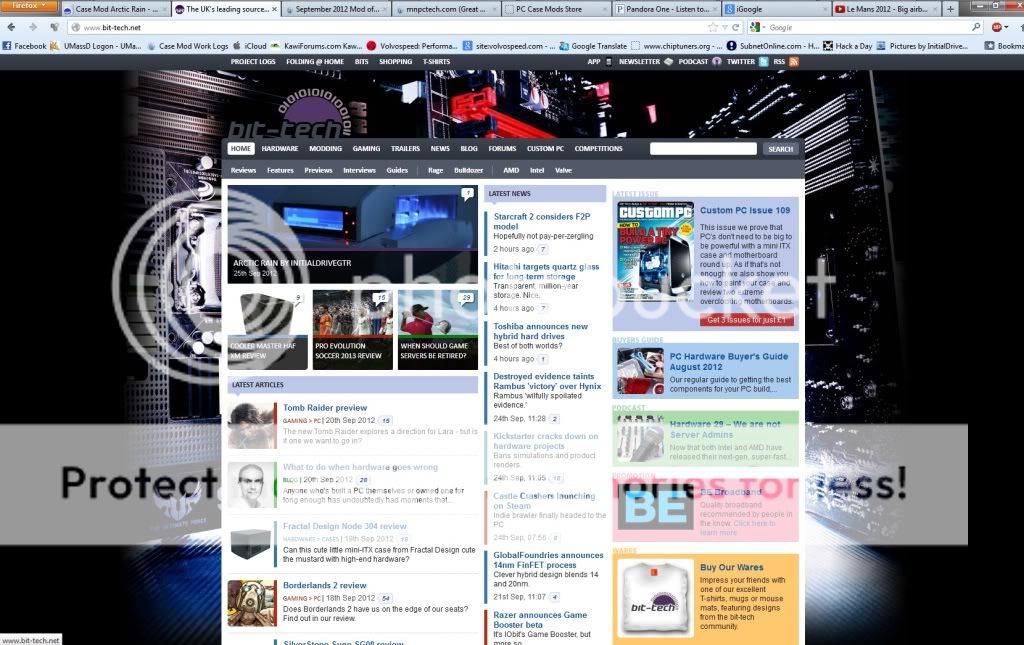
Task: Close the active bit-tech tab
Action: coord(274,9)
